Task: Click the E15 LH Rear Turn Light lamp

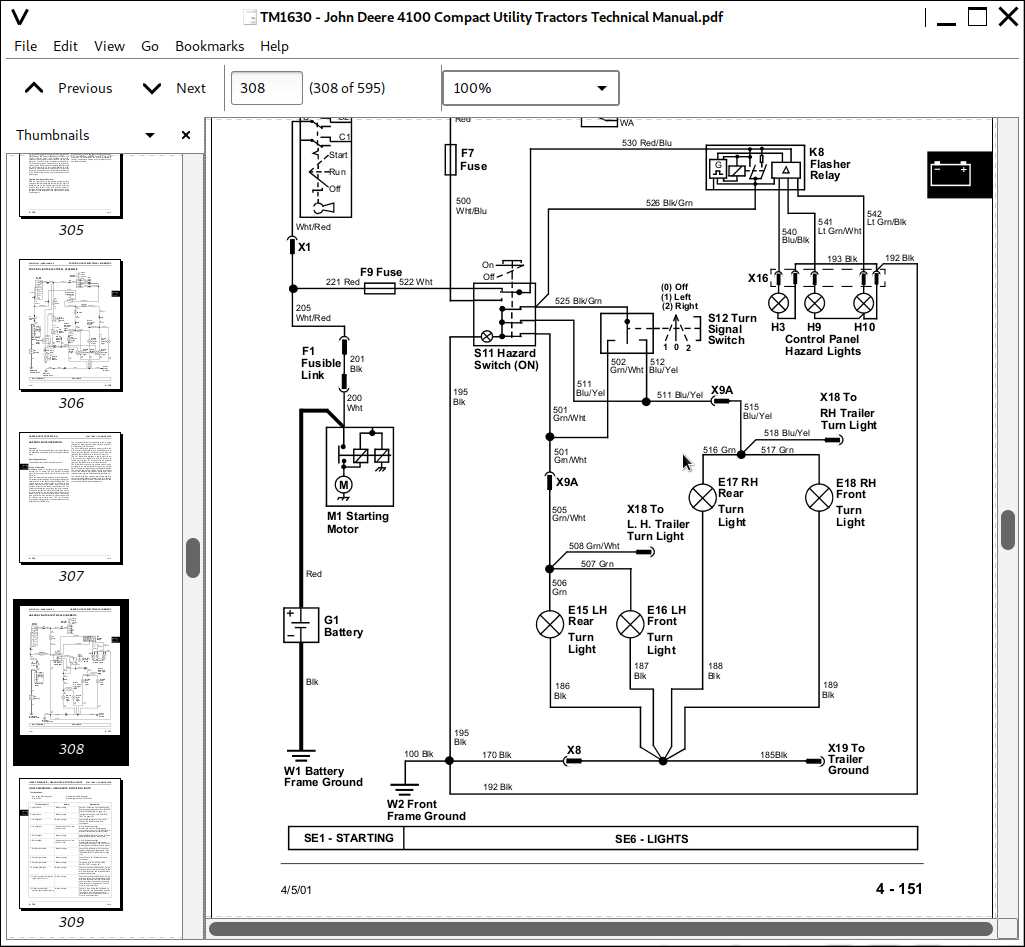Action: (550, 624)
